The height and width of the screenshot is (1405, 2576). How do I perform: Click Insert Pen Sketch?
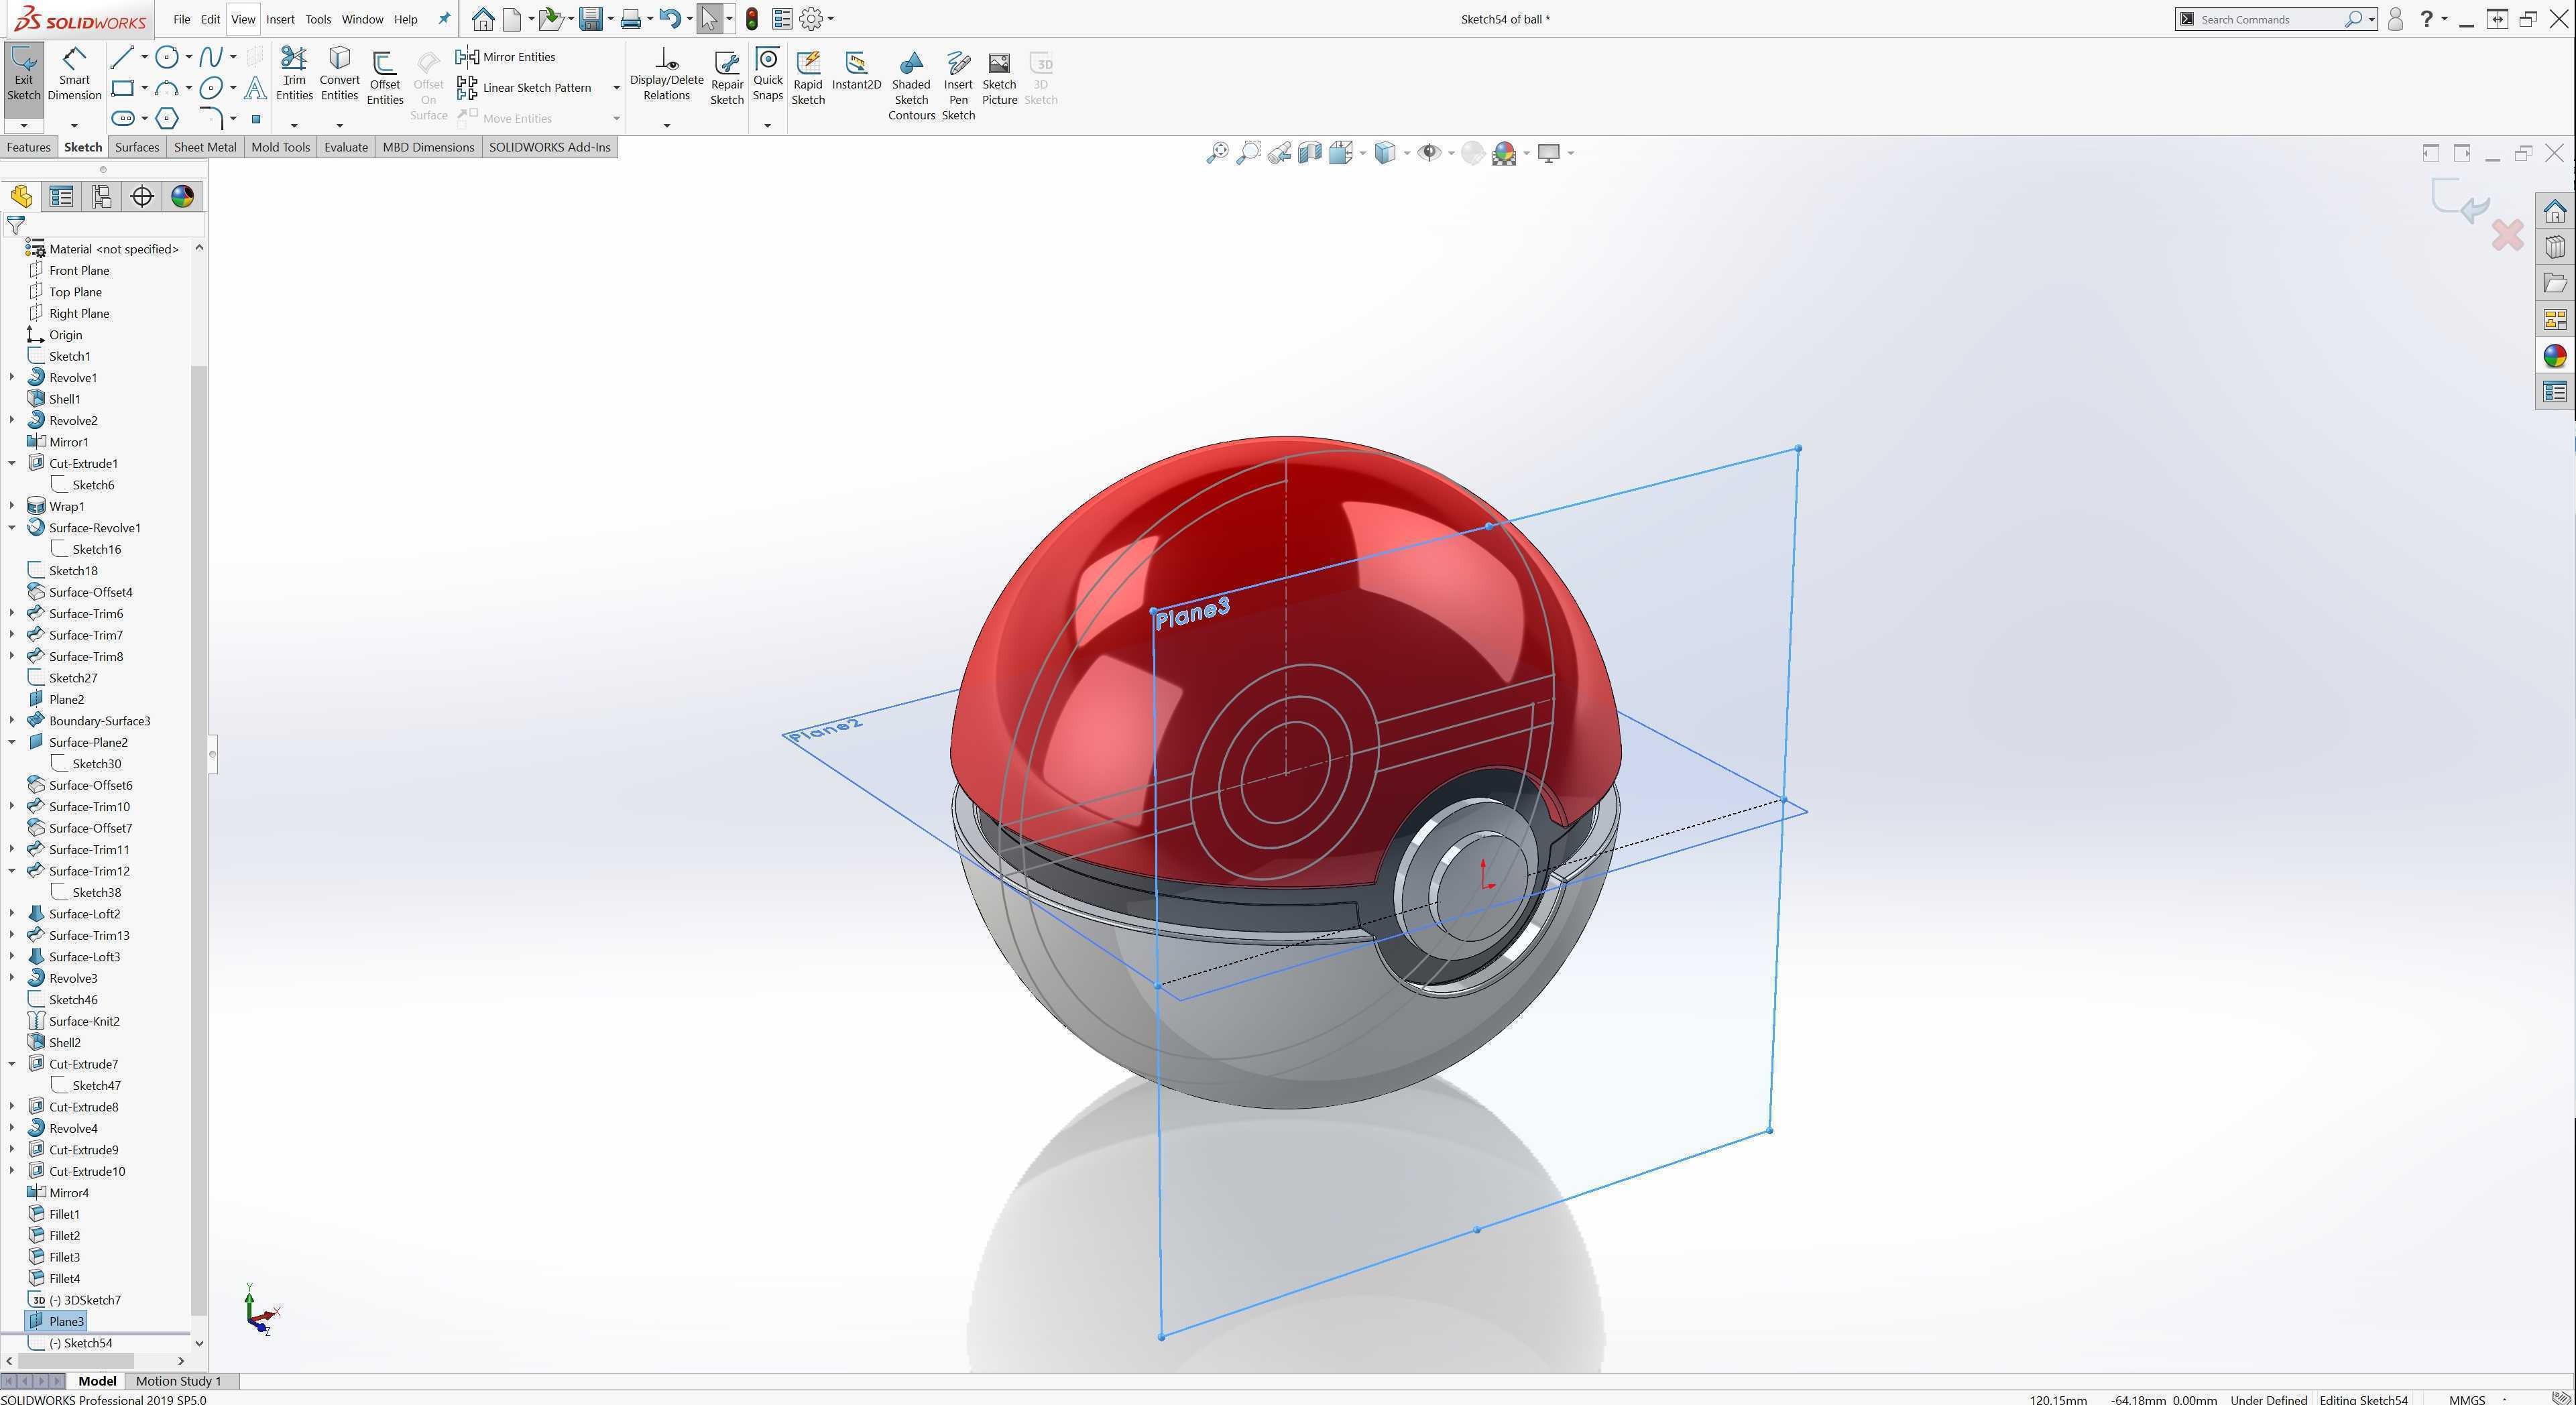(x=958, y=86)
